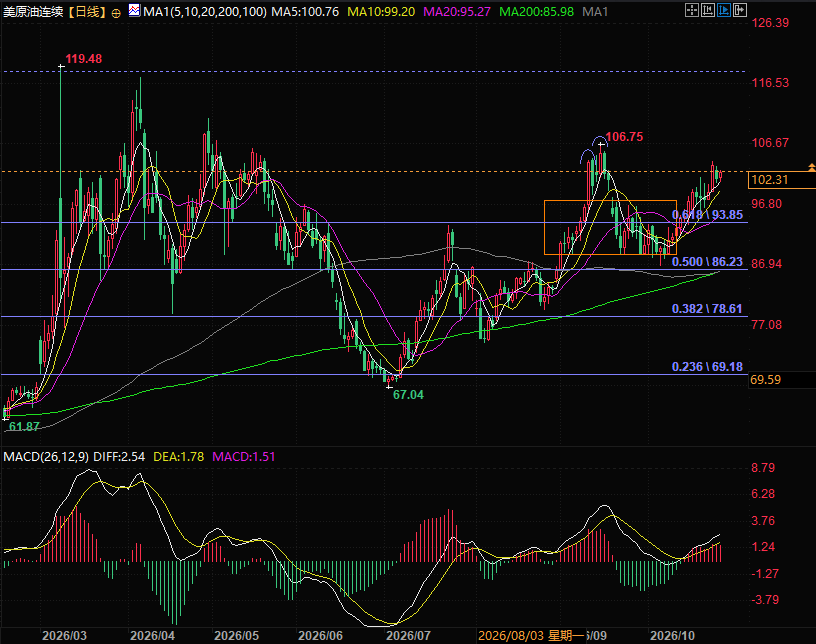Click the MA5:100.76 legend value
Screen dimensions: 816x644
(305, 11)
